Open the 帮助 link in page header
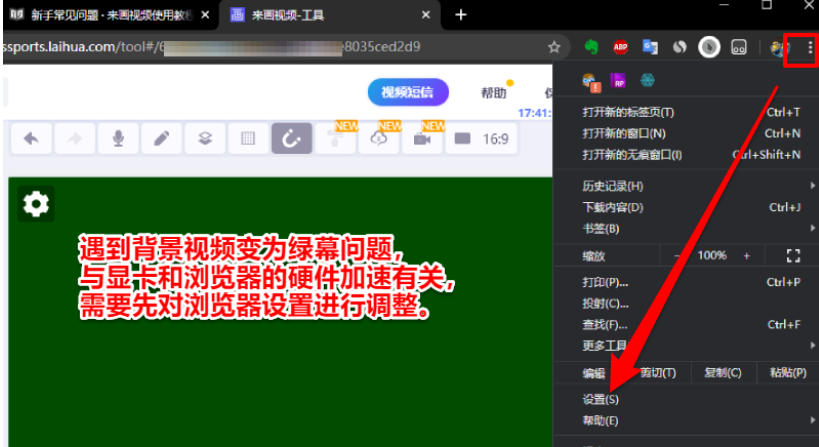819x447 pixels. point(494,93)
